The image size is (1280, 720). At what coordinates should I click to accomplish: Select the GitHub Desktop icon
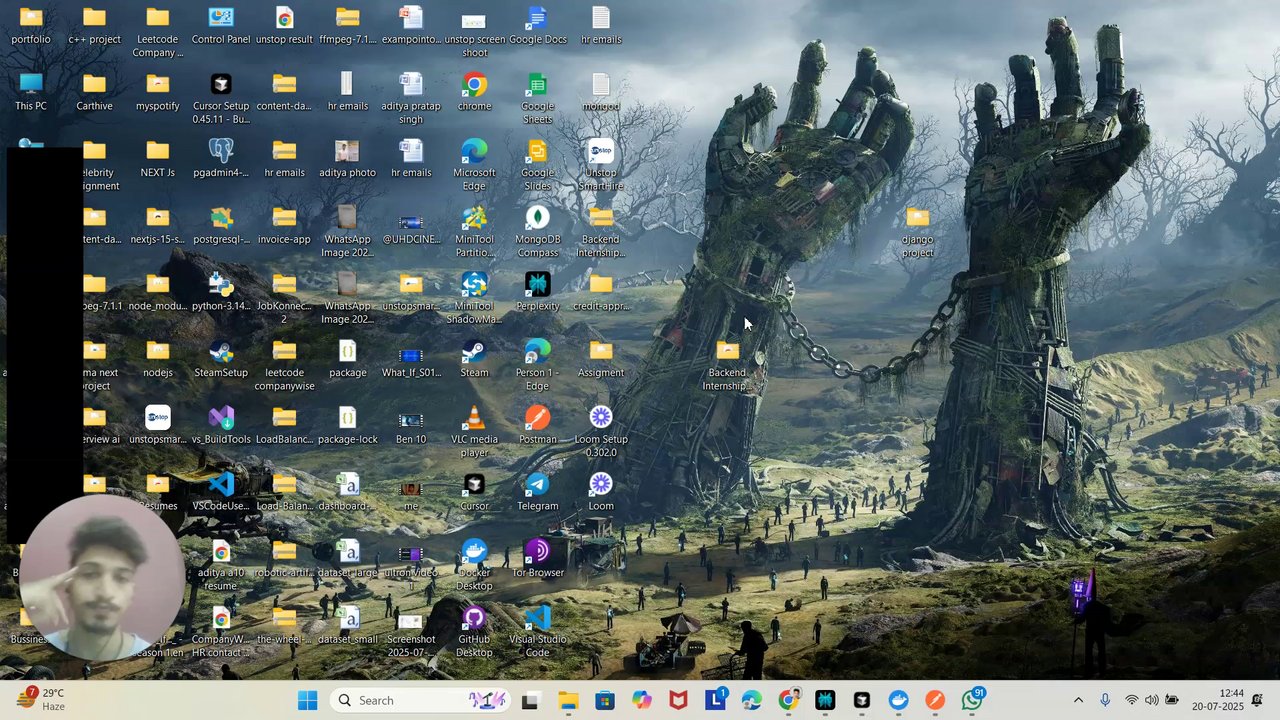[x=474, y=632]
